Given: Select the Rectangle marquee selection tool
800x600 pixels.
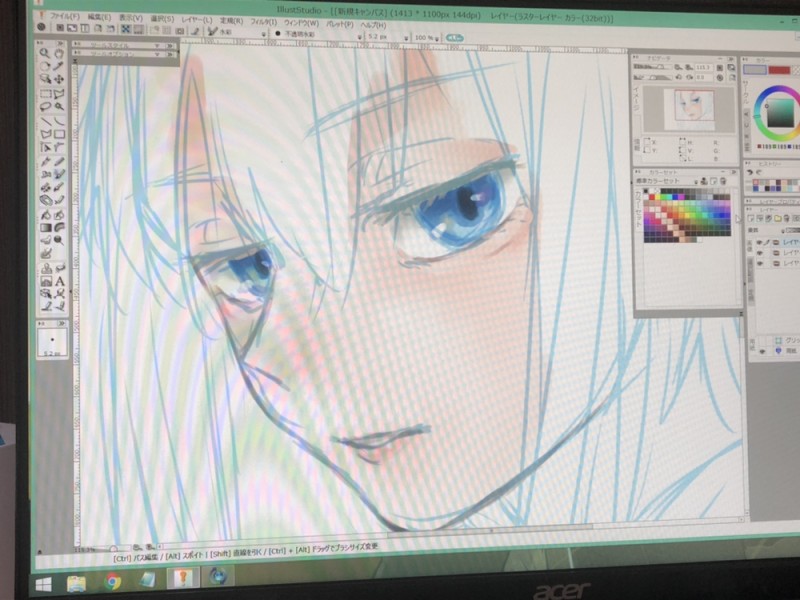Looking at the screenshot, I should coord(45,93).
